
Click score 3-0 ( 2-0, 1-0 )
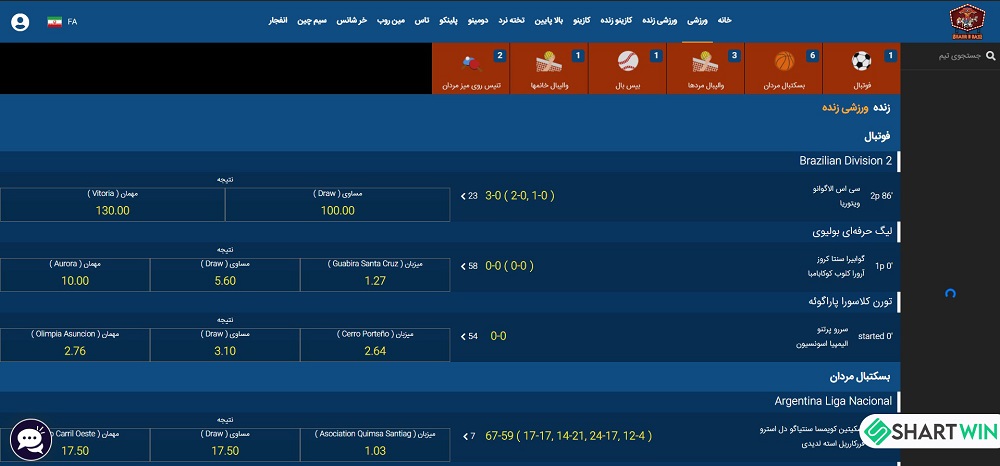[520, 196]
